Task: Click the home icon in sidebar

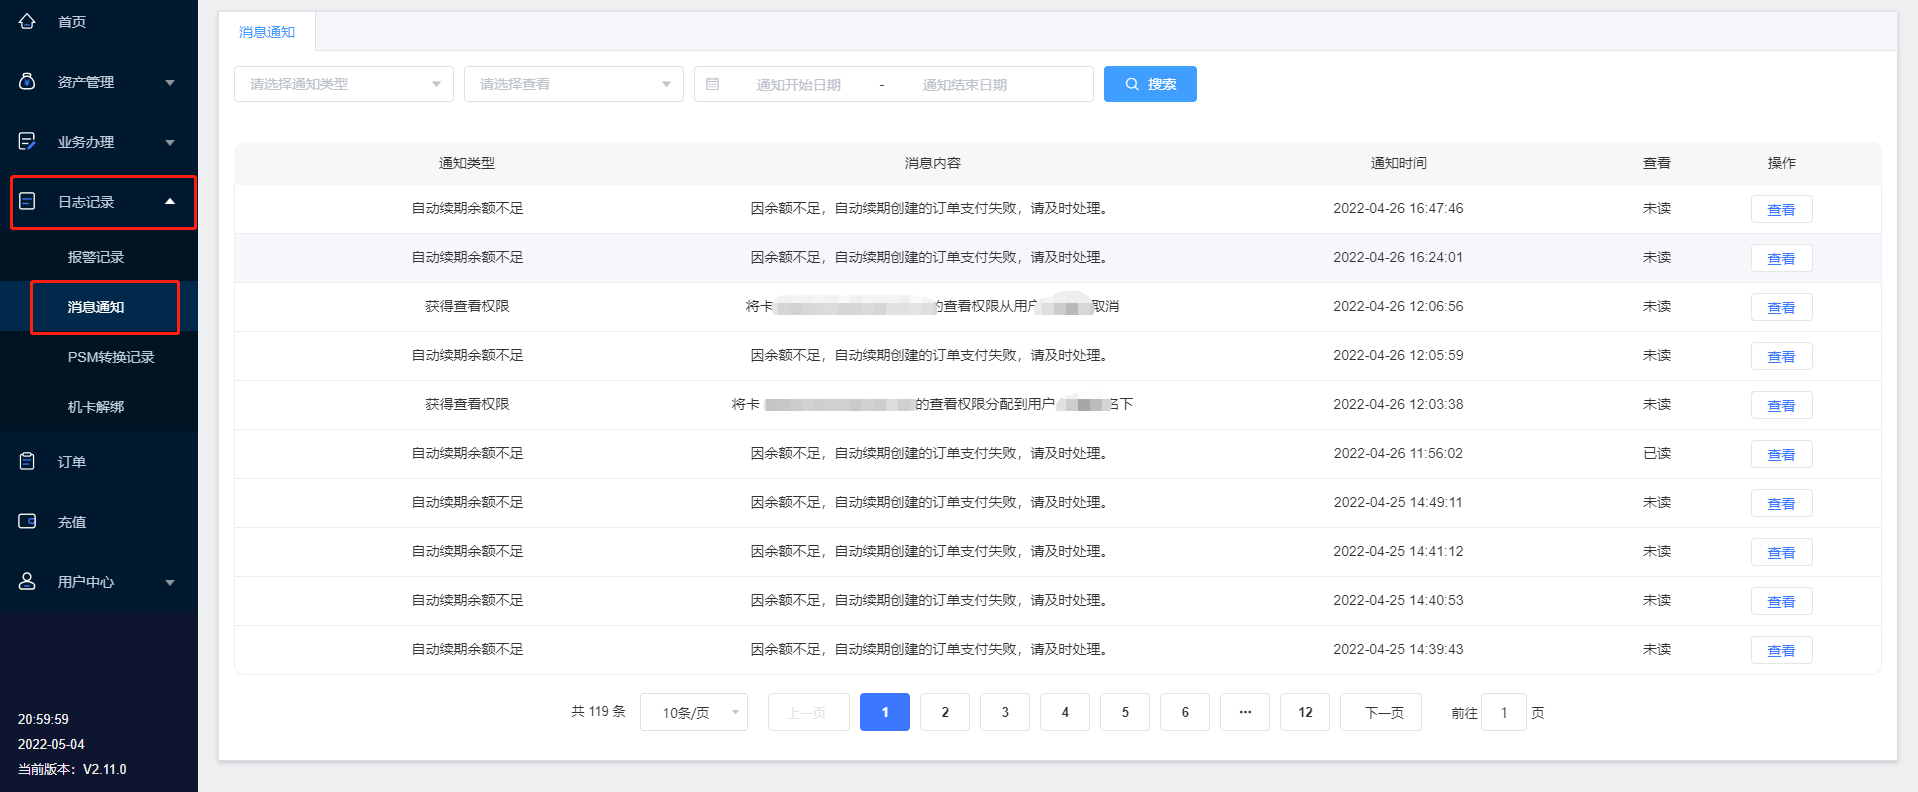Action: [x=27, y=21]
